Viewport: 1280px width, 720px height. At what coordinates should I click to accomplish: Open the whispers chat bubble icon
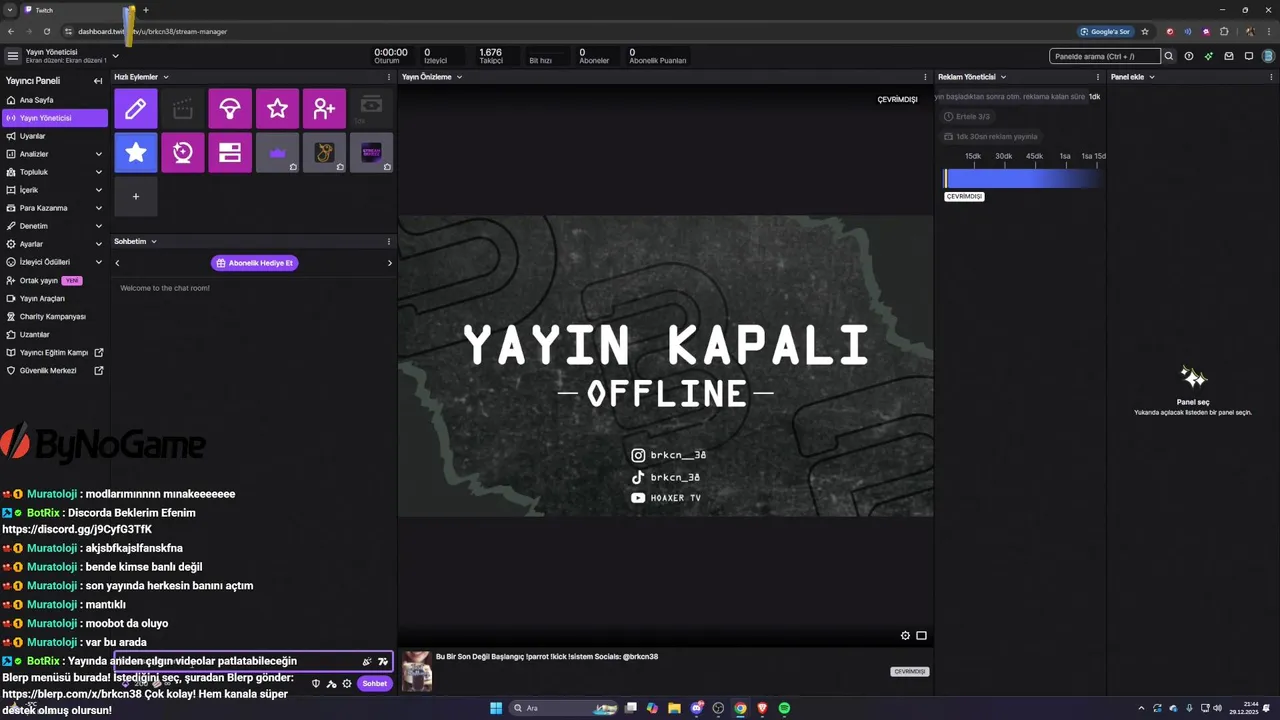coord(1248,56)
